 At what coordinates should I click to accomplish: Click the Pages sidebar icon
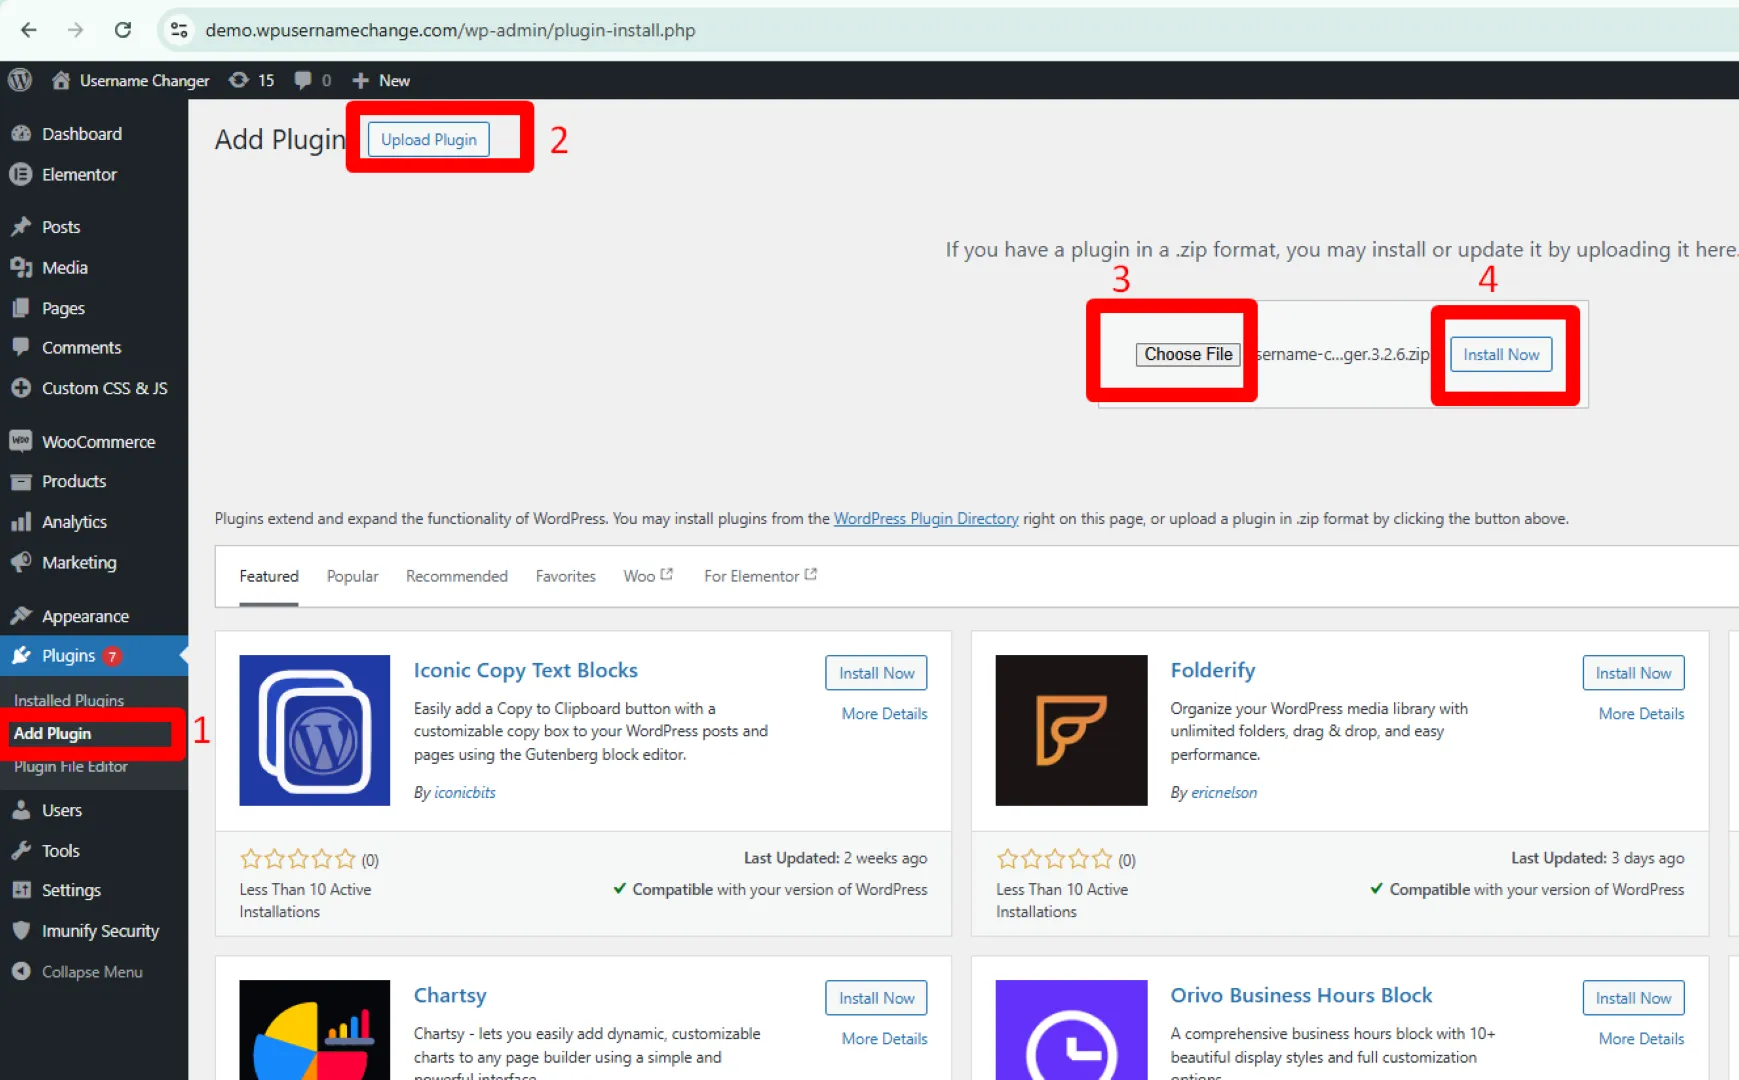[x=21, y=308]
